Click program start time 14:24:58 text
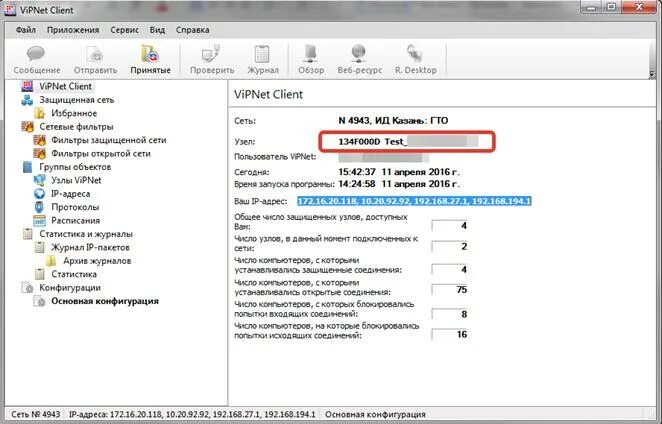662x424 pixels. click(x=357, y=184)
